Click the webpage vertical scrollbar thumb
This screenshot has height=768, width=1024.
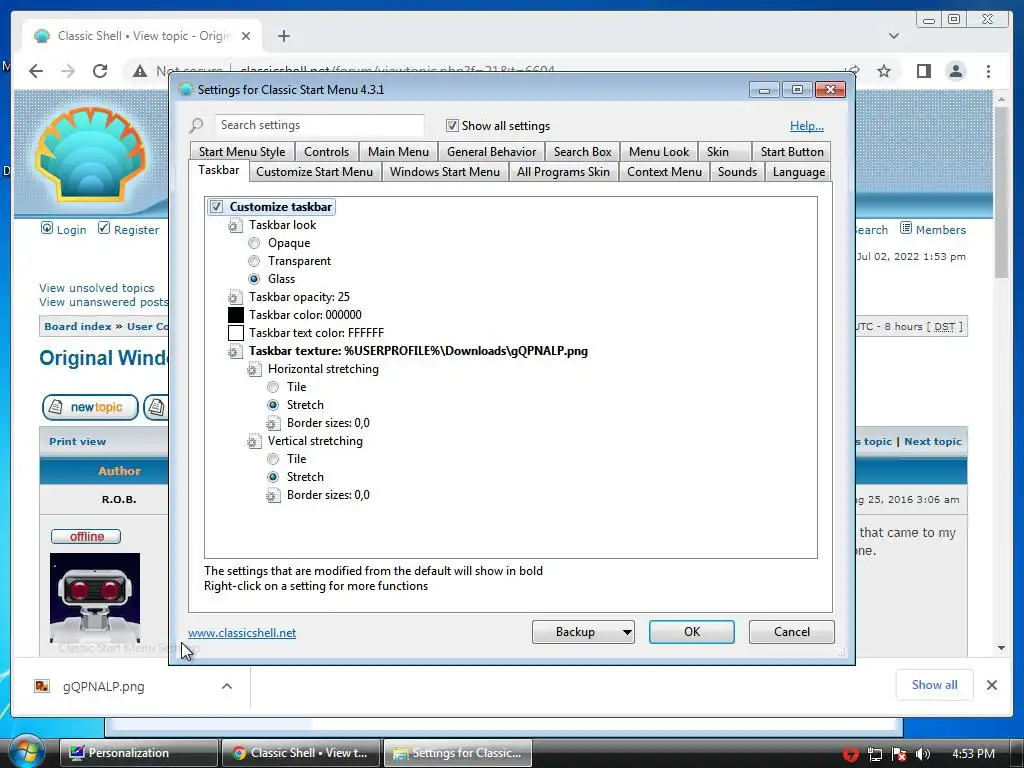tap(1001, 193)
